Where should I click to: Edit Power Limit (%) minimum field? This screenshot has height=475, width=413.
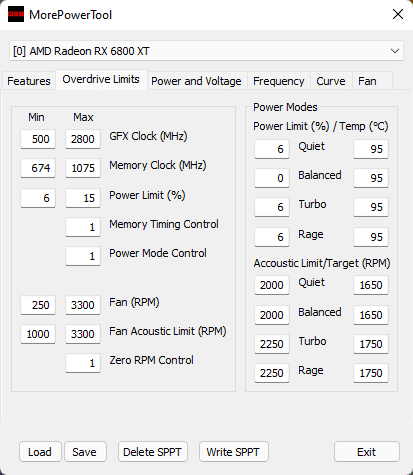point(38,198)
